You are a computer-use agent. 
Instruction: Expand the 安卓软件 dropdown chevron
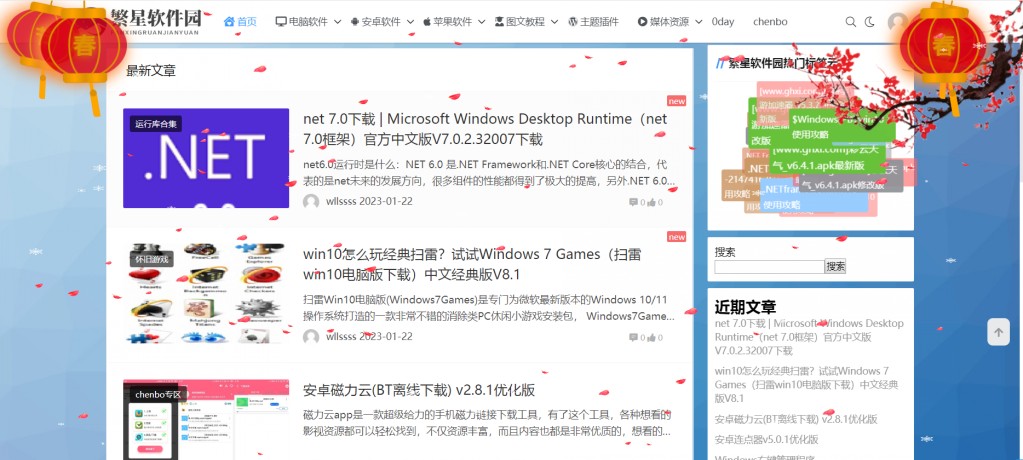point(410,22)
